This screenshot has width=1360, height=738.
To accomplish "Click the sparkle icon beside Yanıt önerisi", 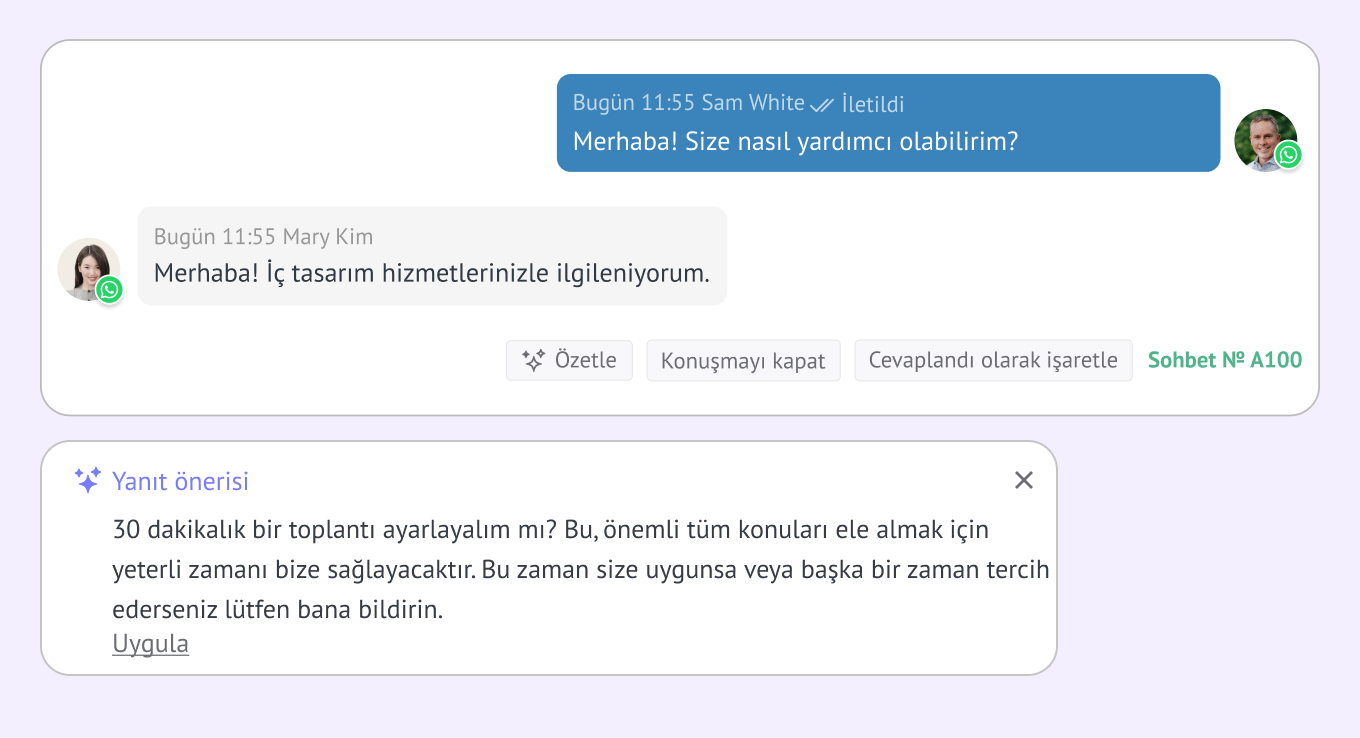I will (88, 480).
